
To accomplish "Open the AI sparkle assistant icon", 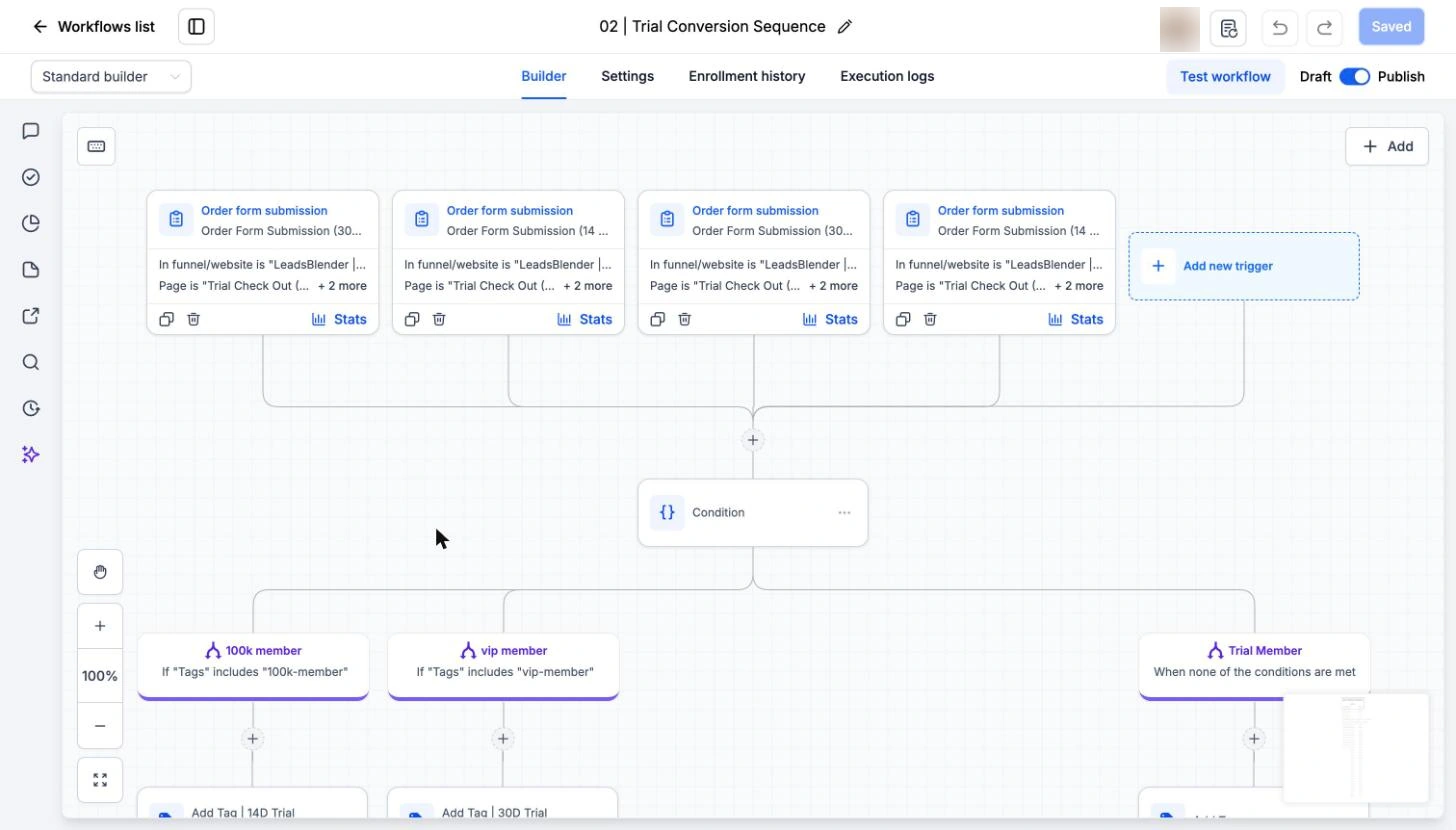I will (31, 455).
